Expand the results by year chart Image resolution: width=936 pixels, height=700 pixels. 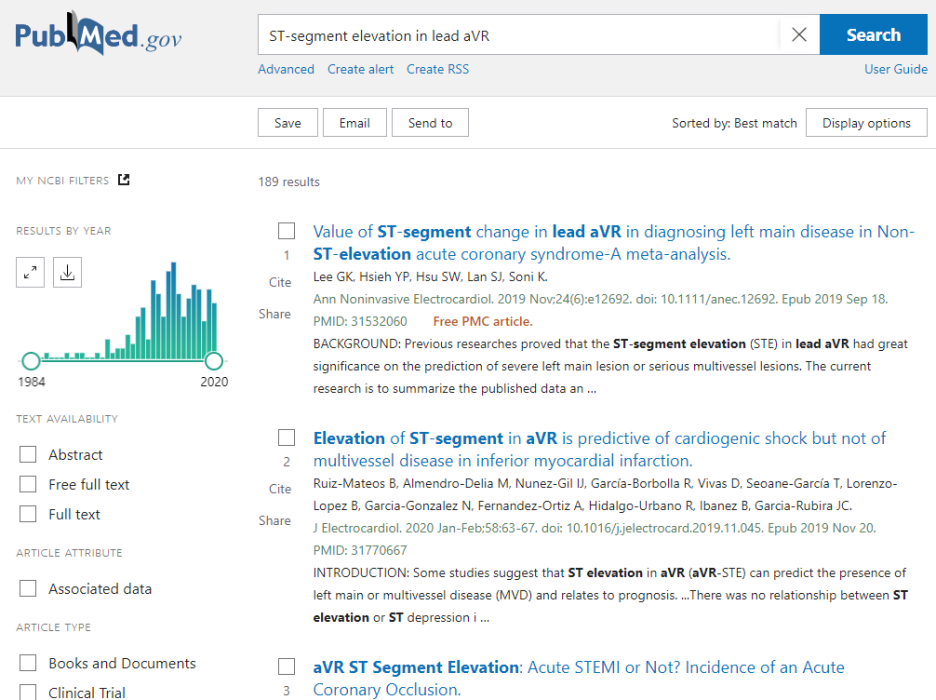click(x=30, y=273)
